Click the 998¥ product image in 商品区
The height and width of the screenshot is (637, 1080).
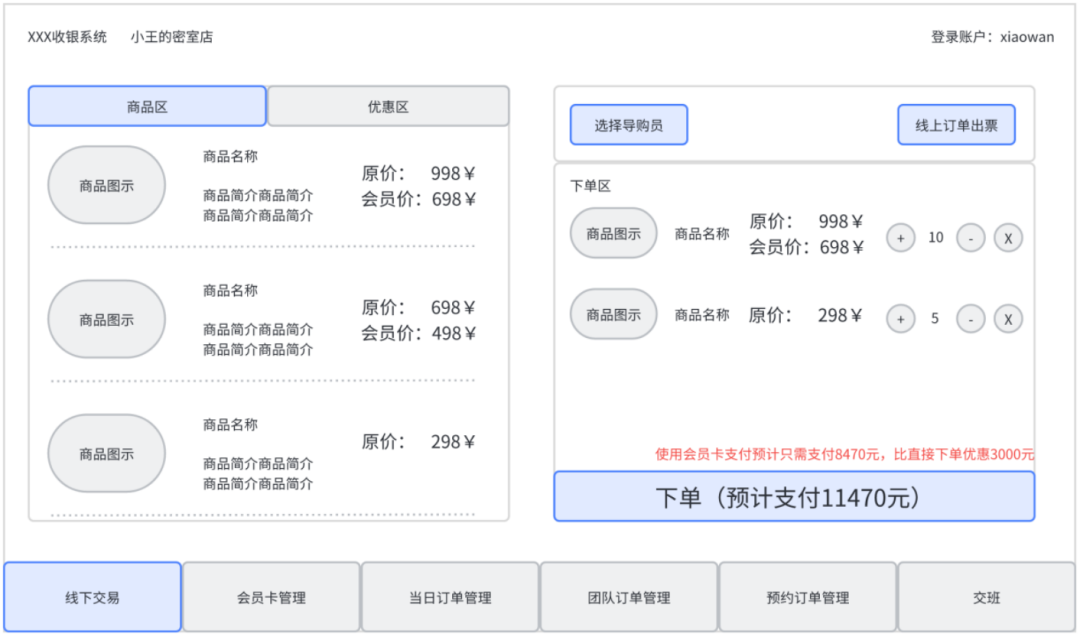coord(106,185)
